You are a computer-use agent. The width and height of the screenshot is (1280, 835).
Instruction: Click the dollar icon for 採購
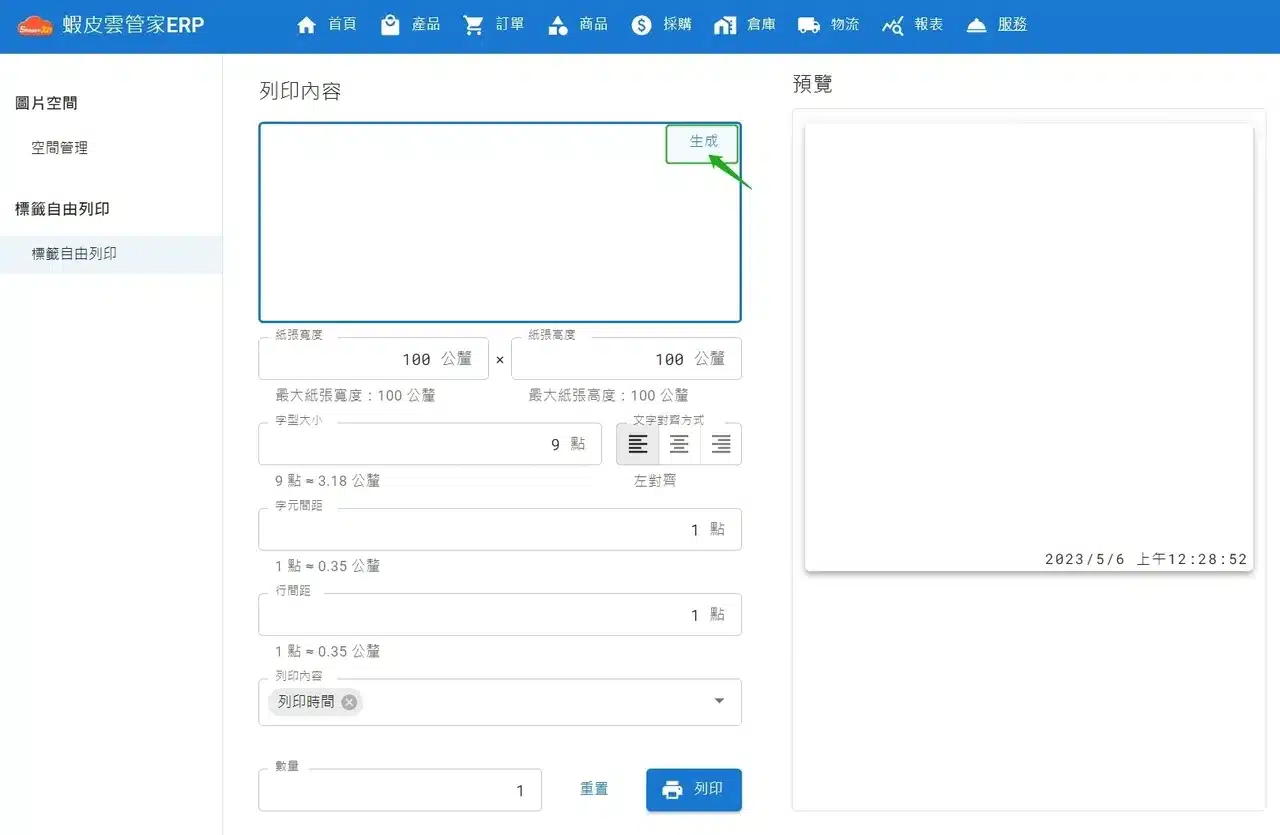pos(641,25)
